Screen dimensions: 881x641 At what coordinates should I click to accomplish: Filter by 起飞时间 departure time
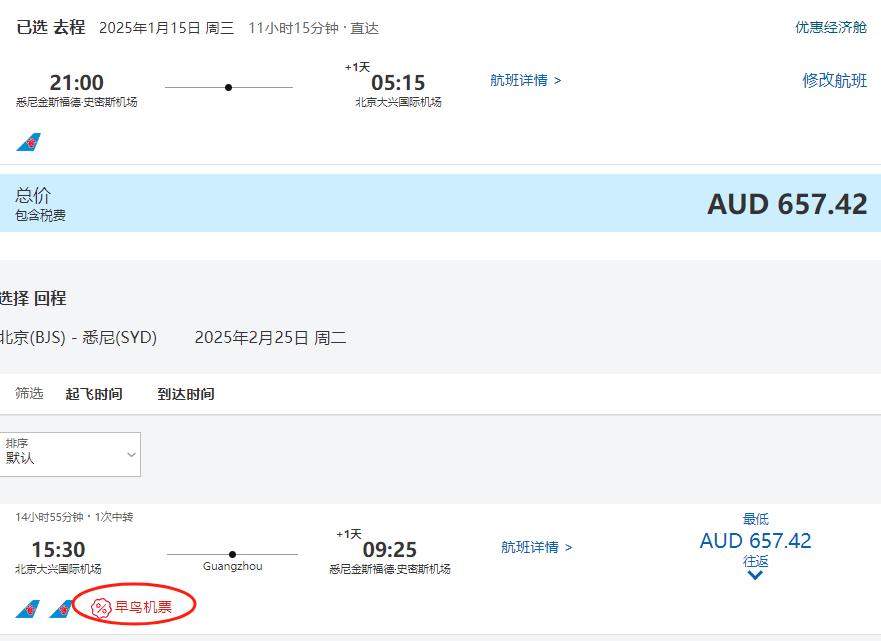pyautogui.click(x=94, y=394)
